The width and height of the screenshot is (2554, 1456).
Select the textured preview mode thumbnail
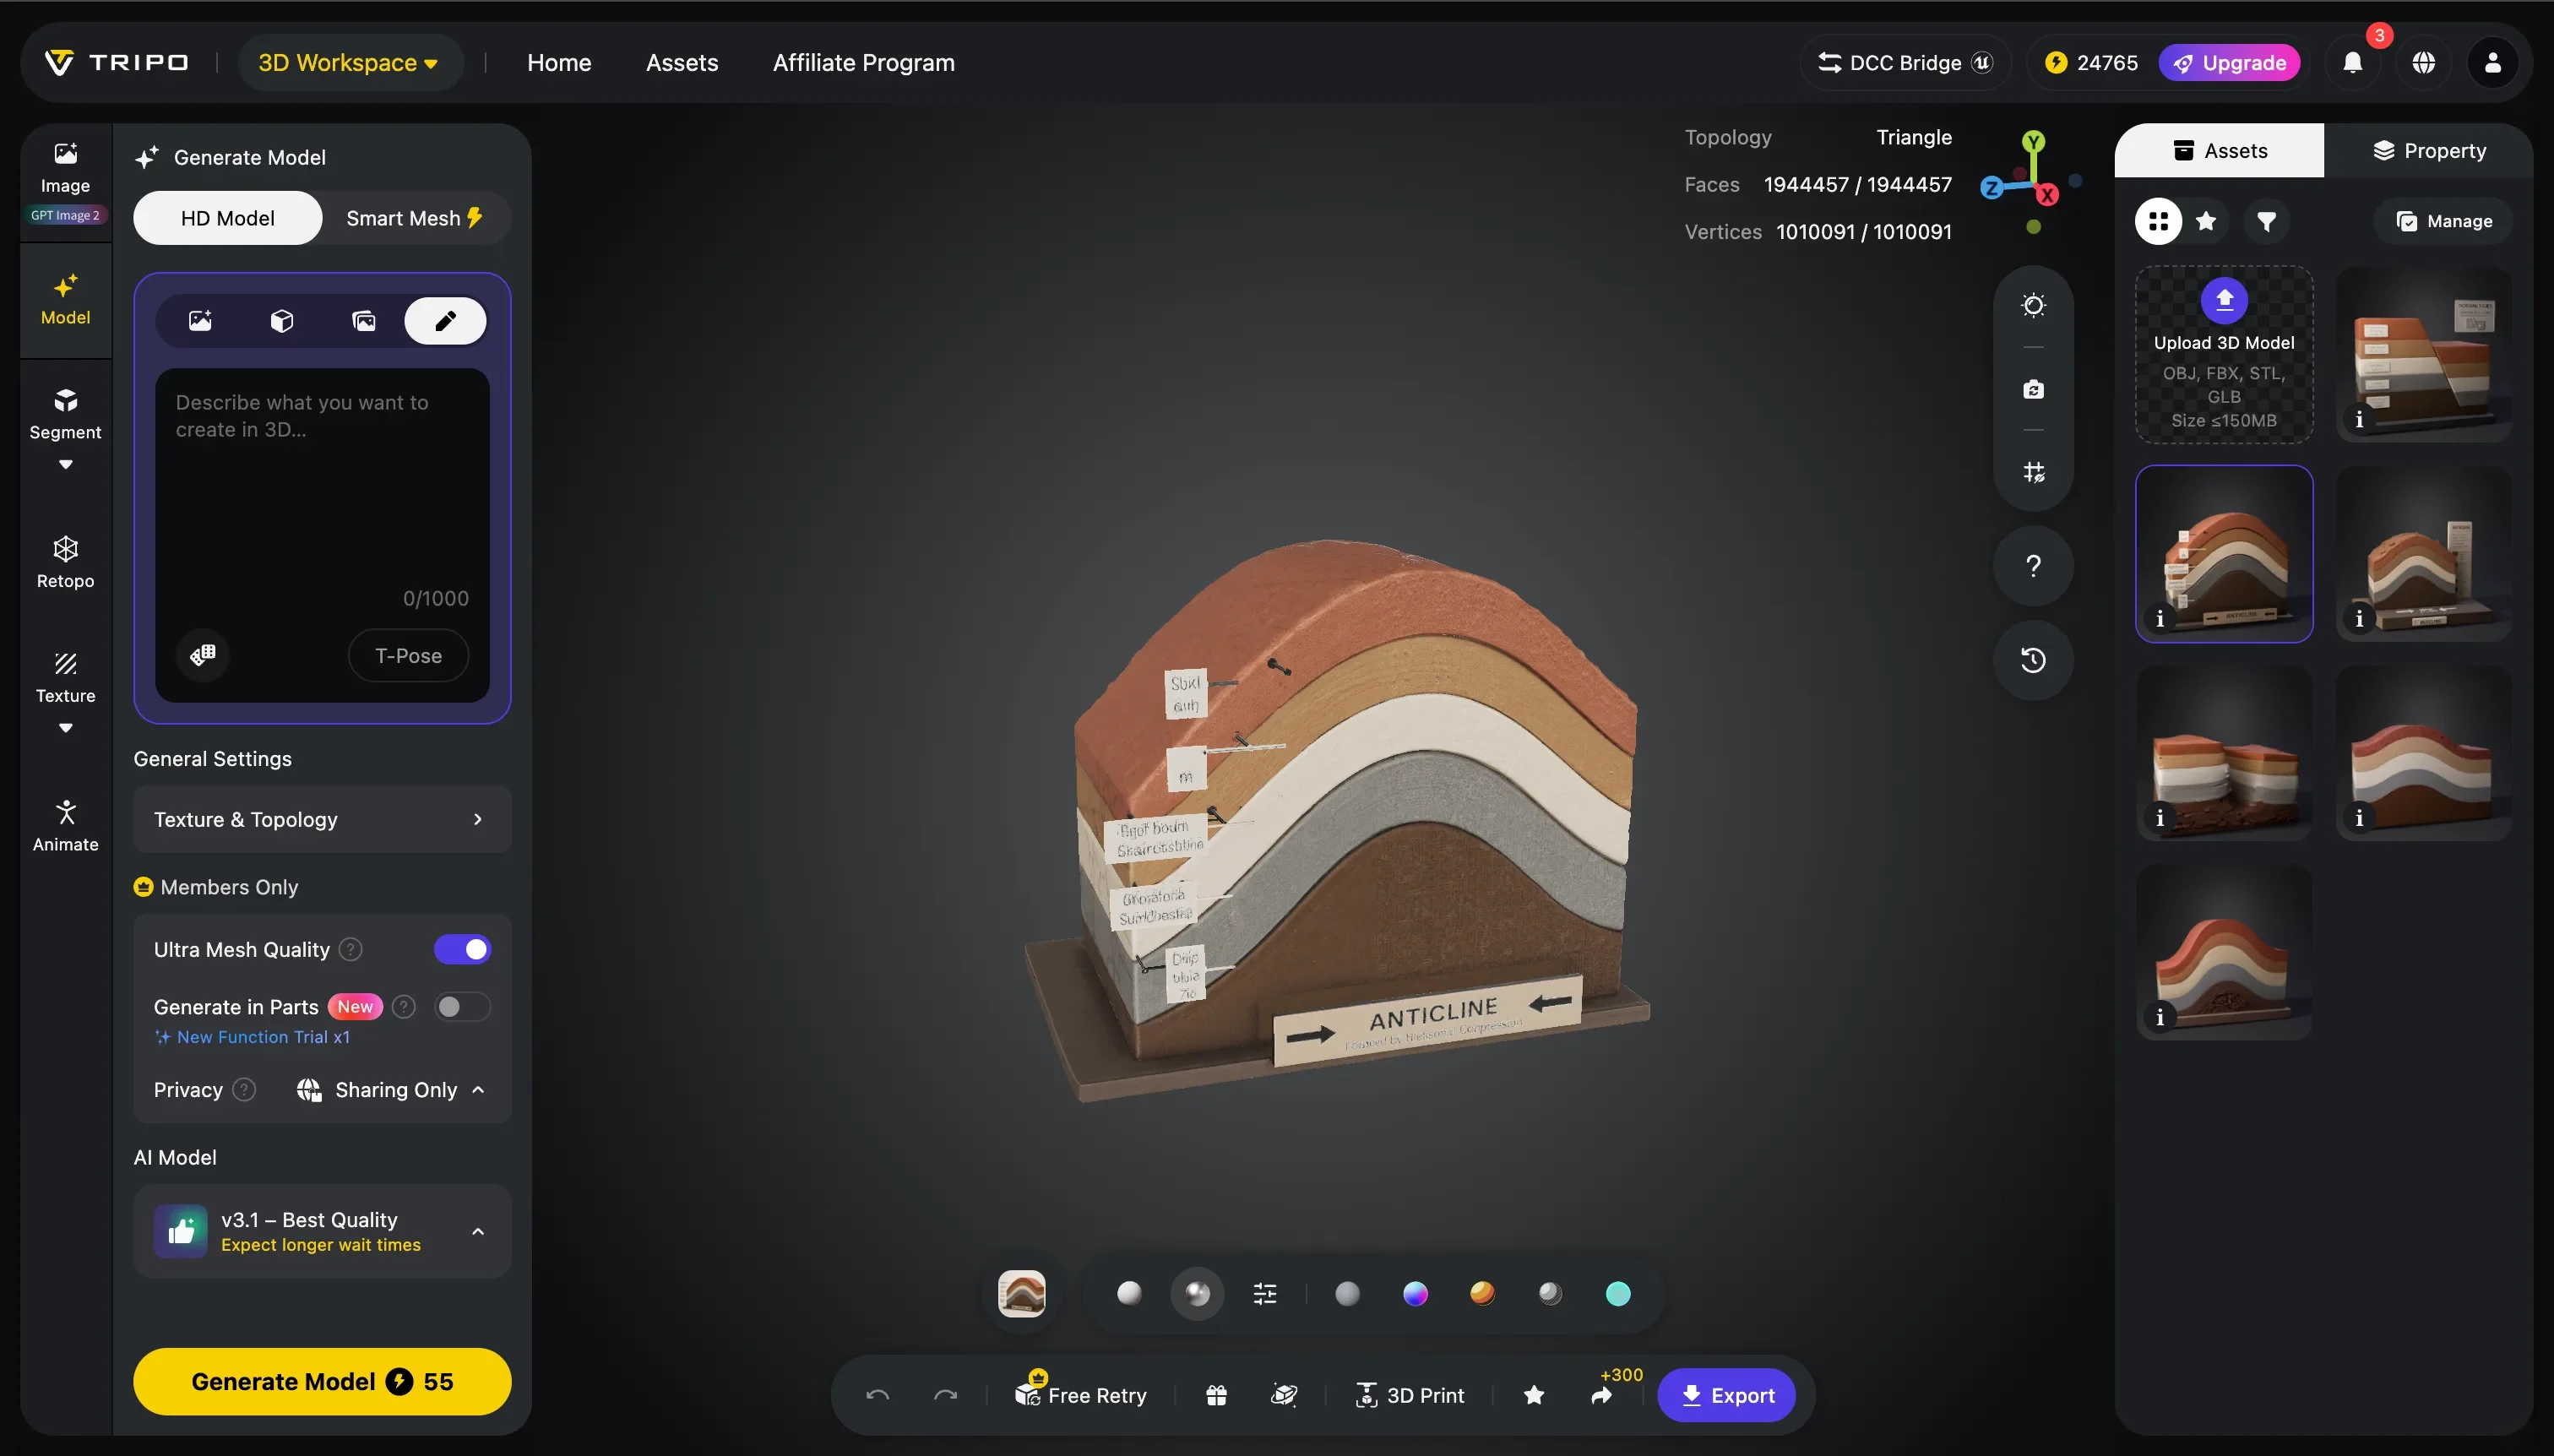[x=1022, y=1294]
